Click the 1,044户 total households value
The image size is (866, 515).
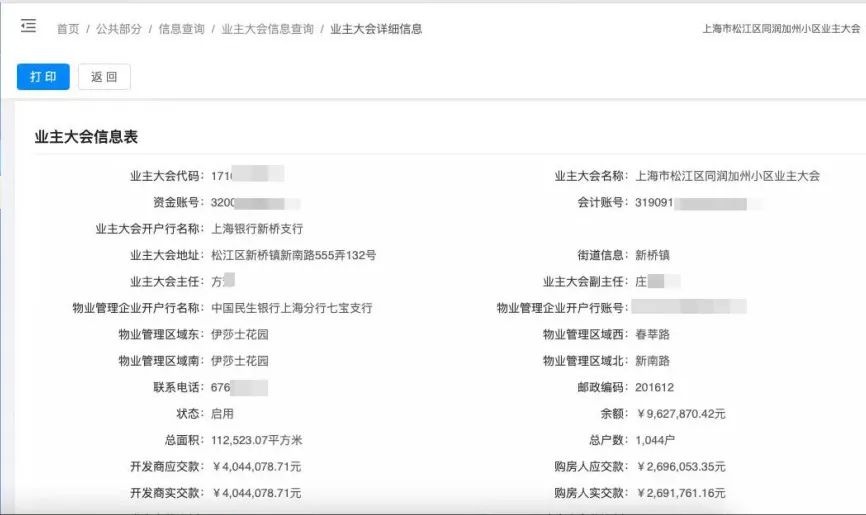pos(657,440)
